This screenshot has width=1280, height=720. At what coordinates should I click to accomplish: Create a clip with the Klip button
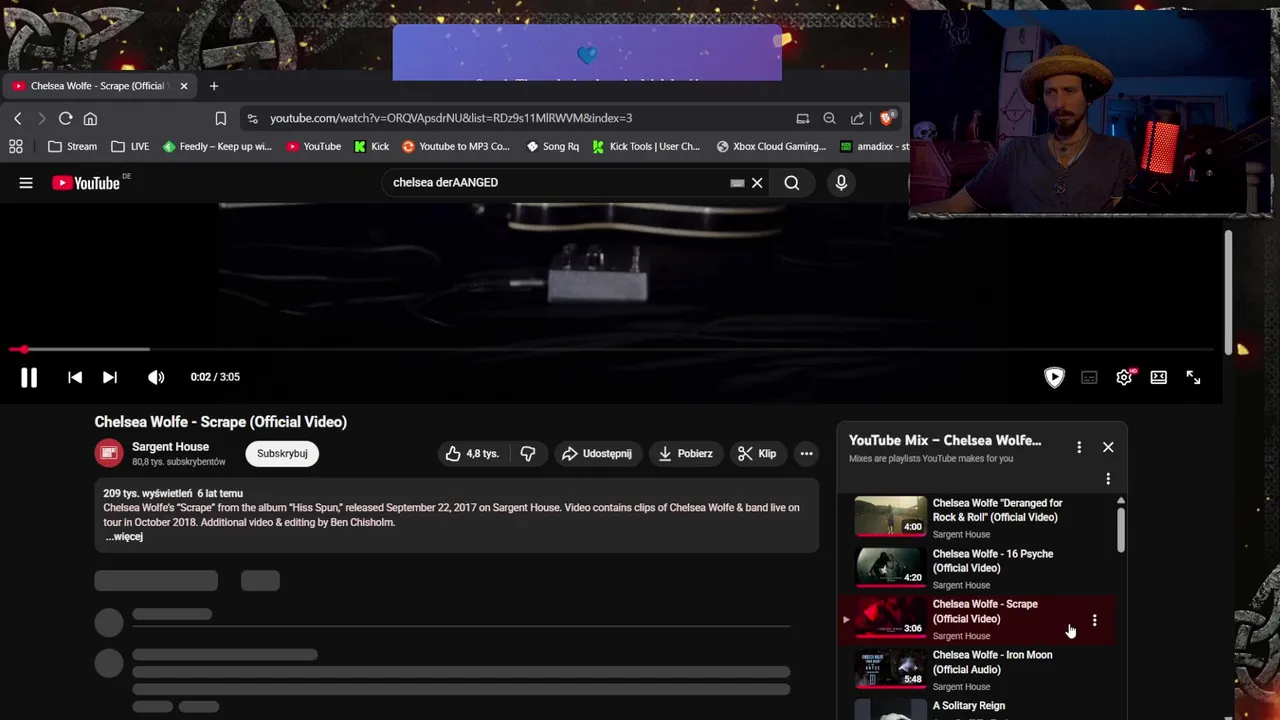757,454
